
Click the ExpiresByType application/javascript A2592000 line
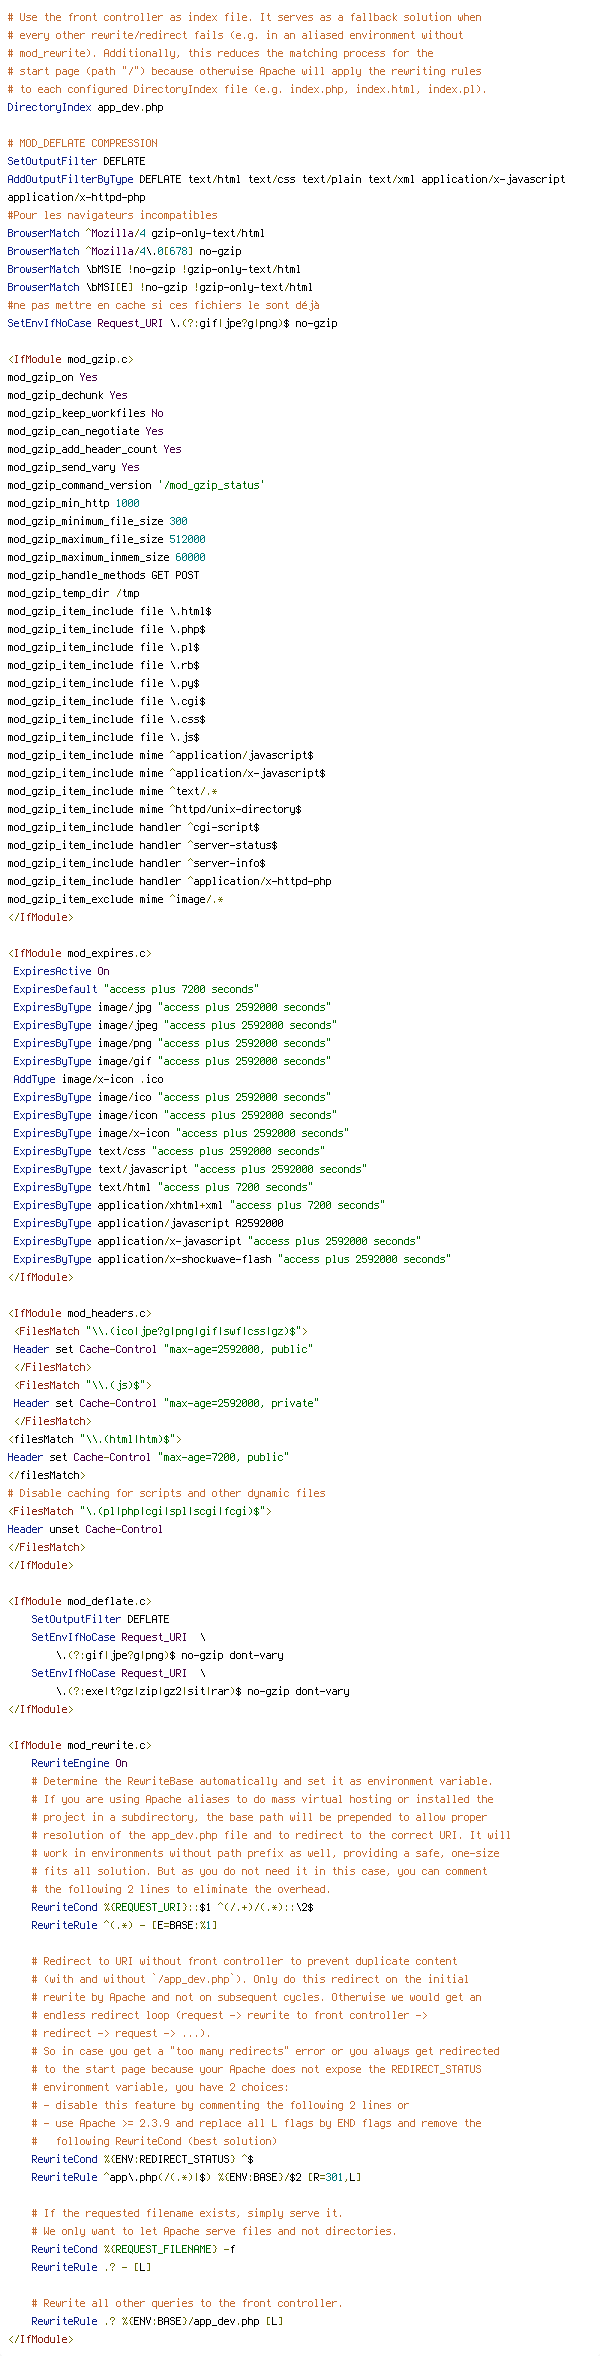(148, 1223)
